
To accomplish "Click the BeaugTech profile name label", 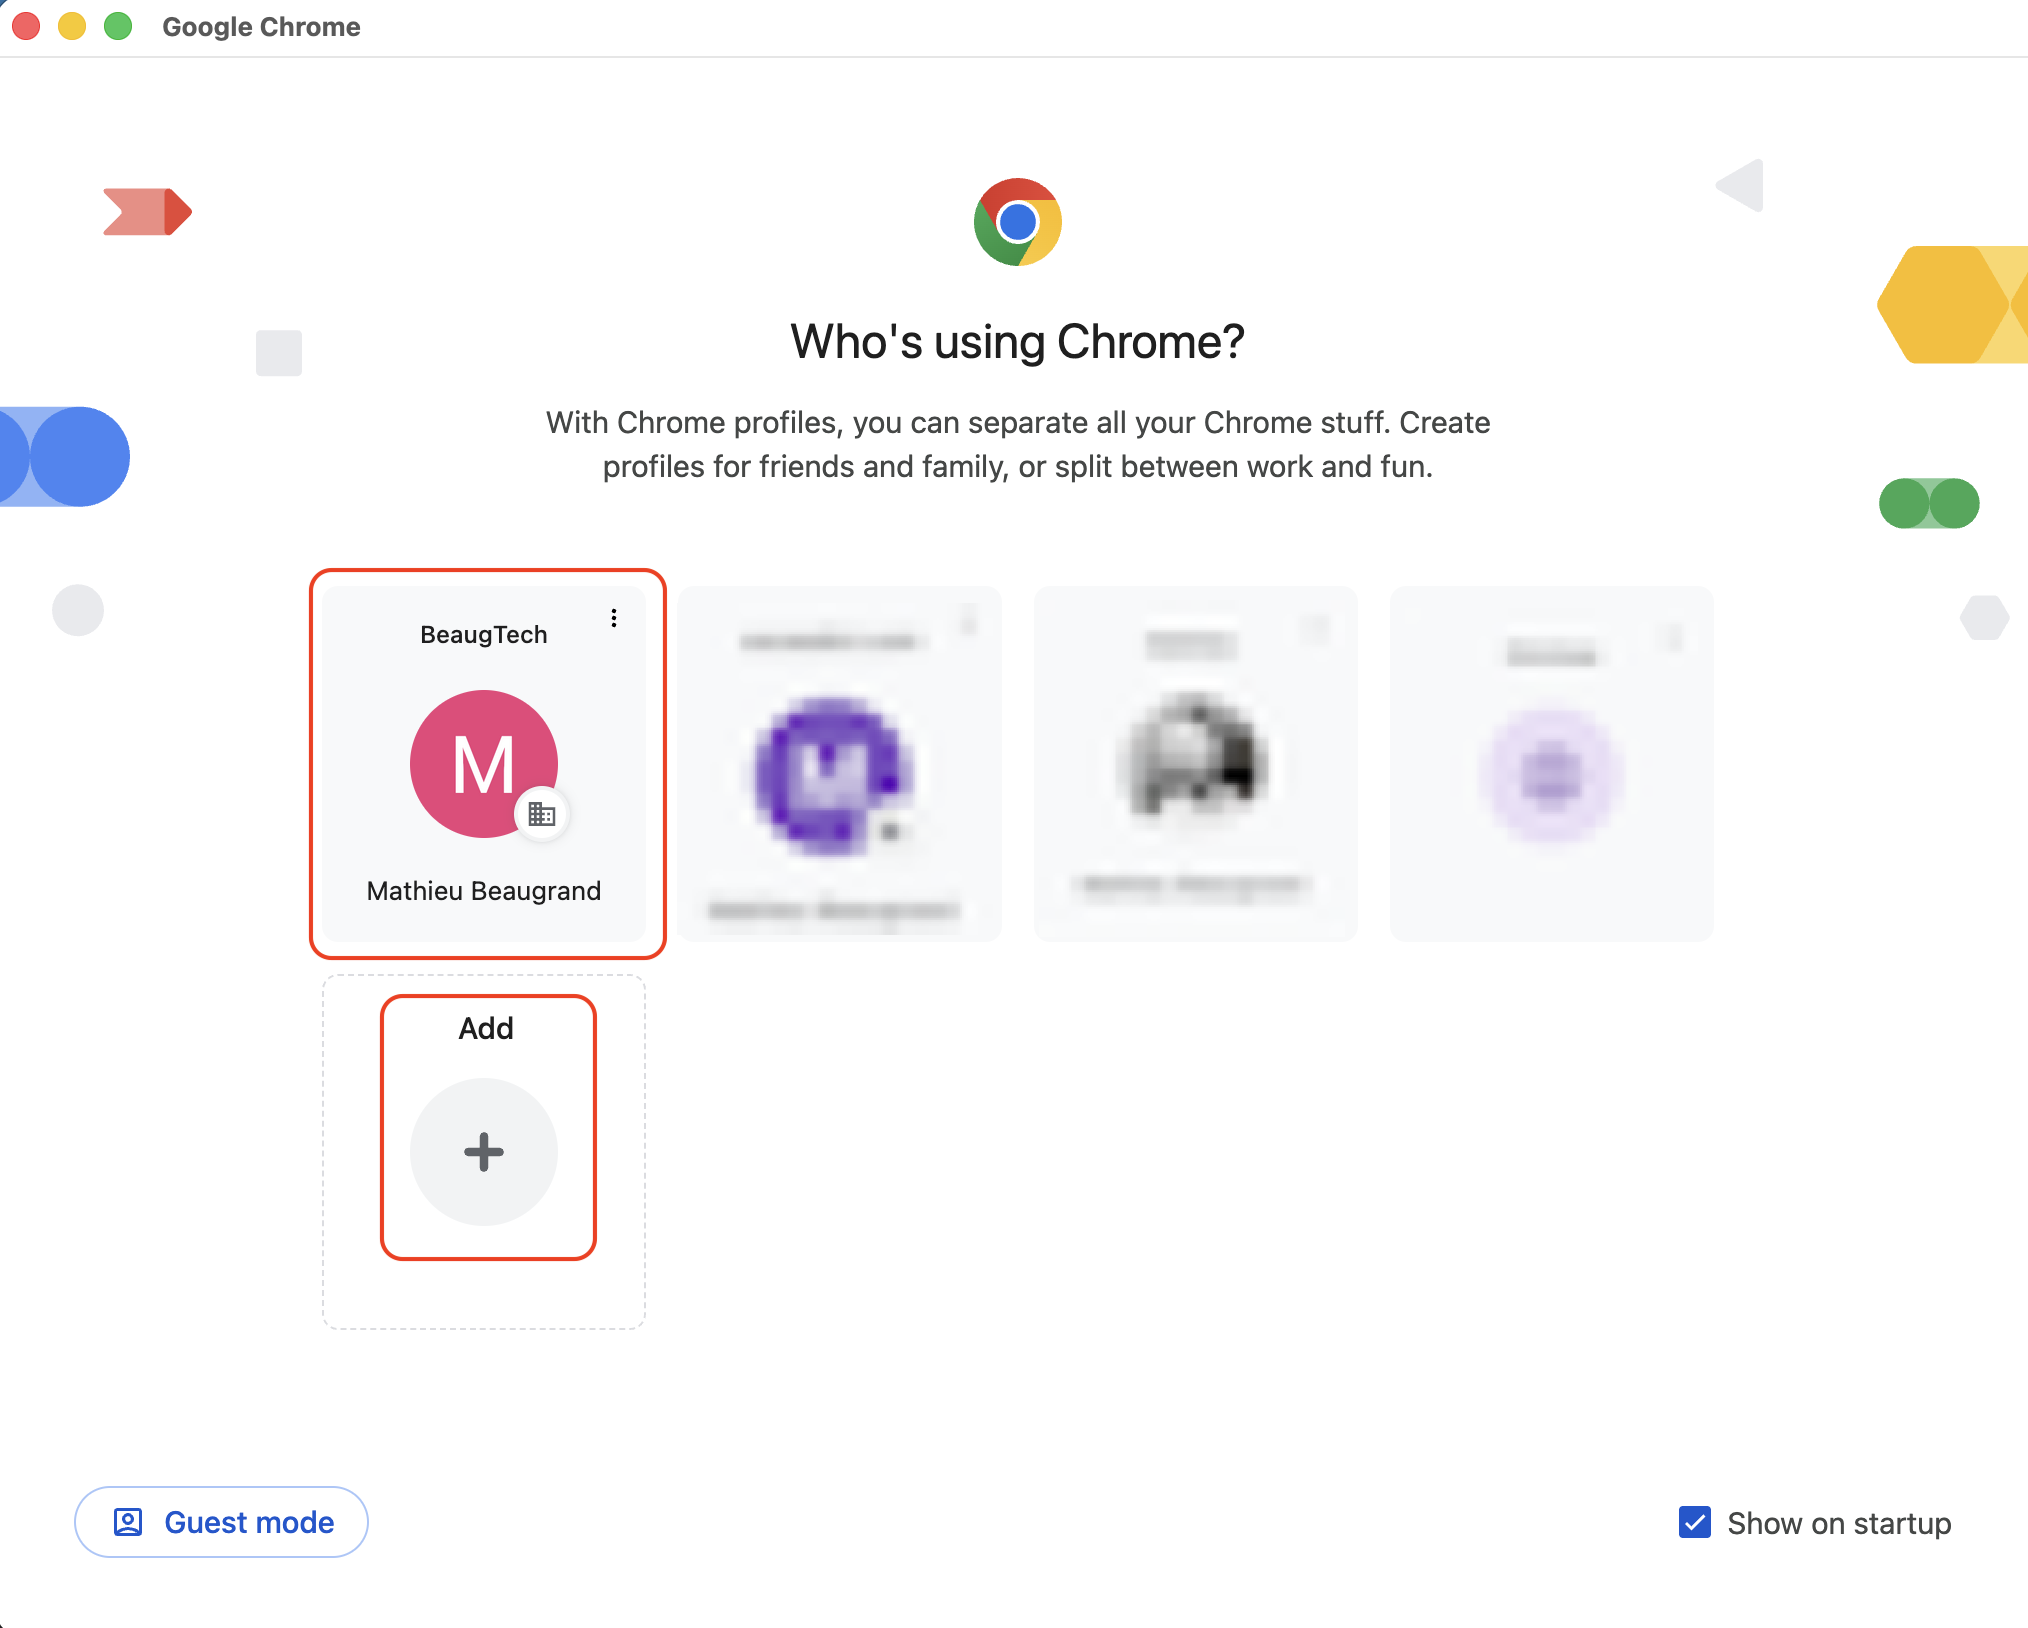I will coord(484,635).
